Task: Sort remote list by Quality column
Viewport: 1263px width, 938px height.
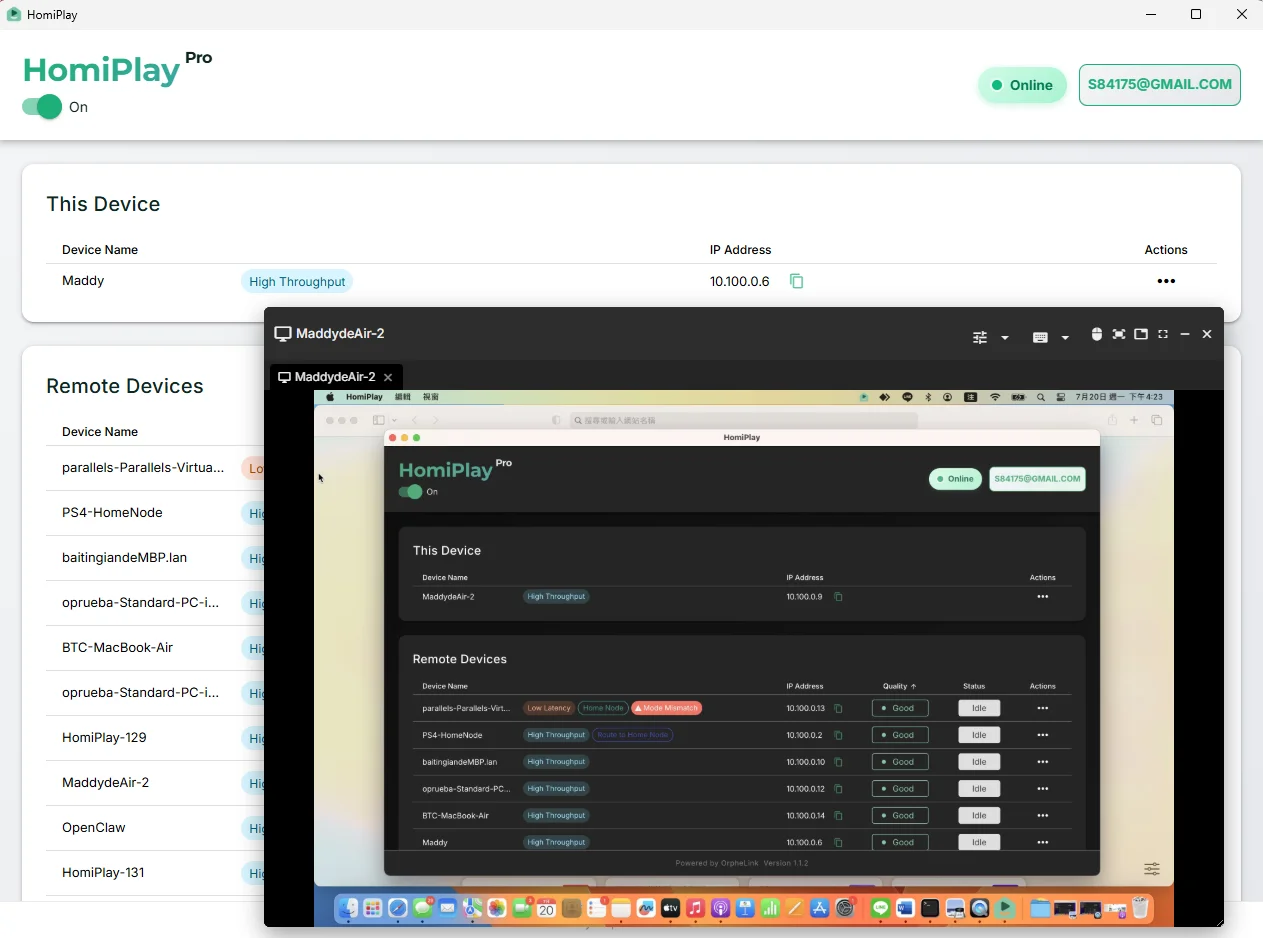Action: [899, 686]
